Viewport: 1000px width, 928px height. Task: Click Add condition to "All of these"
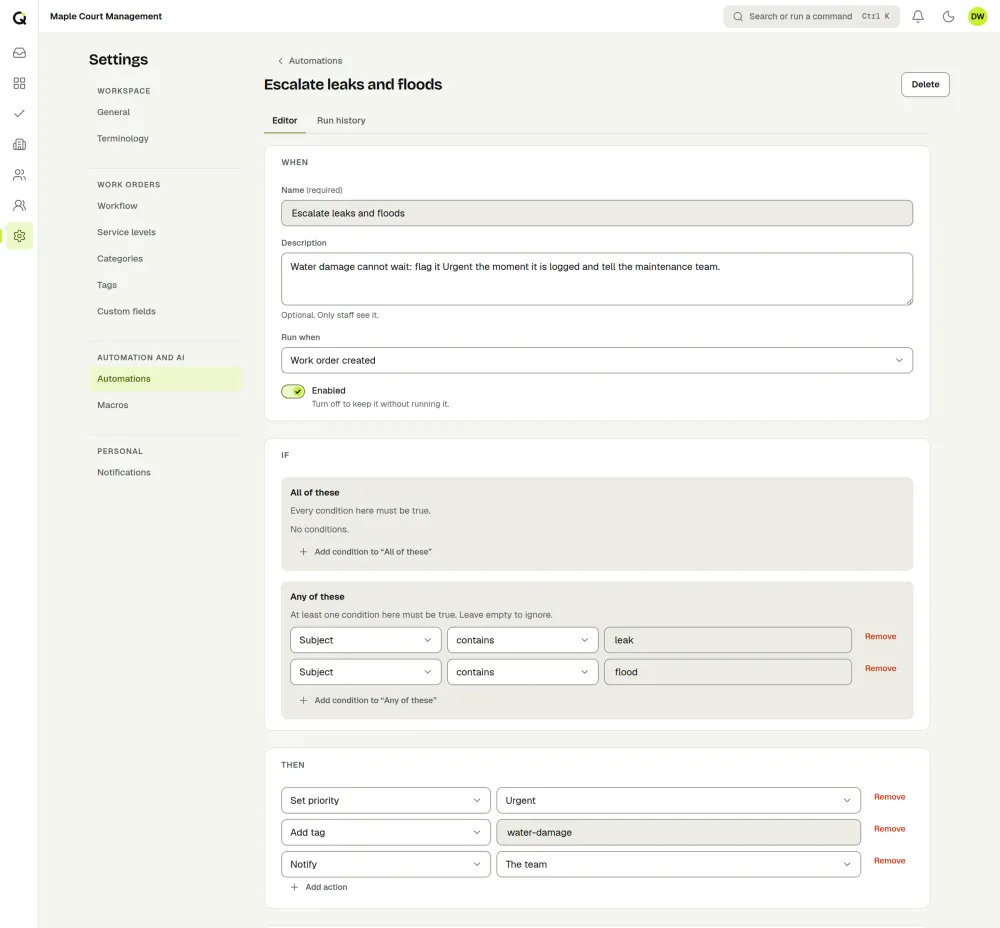point(365,552)
